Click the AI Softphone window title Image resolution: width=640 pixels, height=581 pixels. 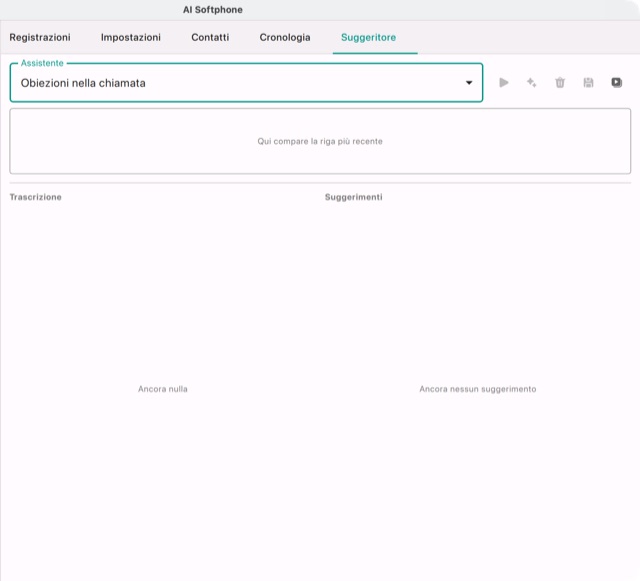213,10
